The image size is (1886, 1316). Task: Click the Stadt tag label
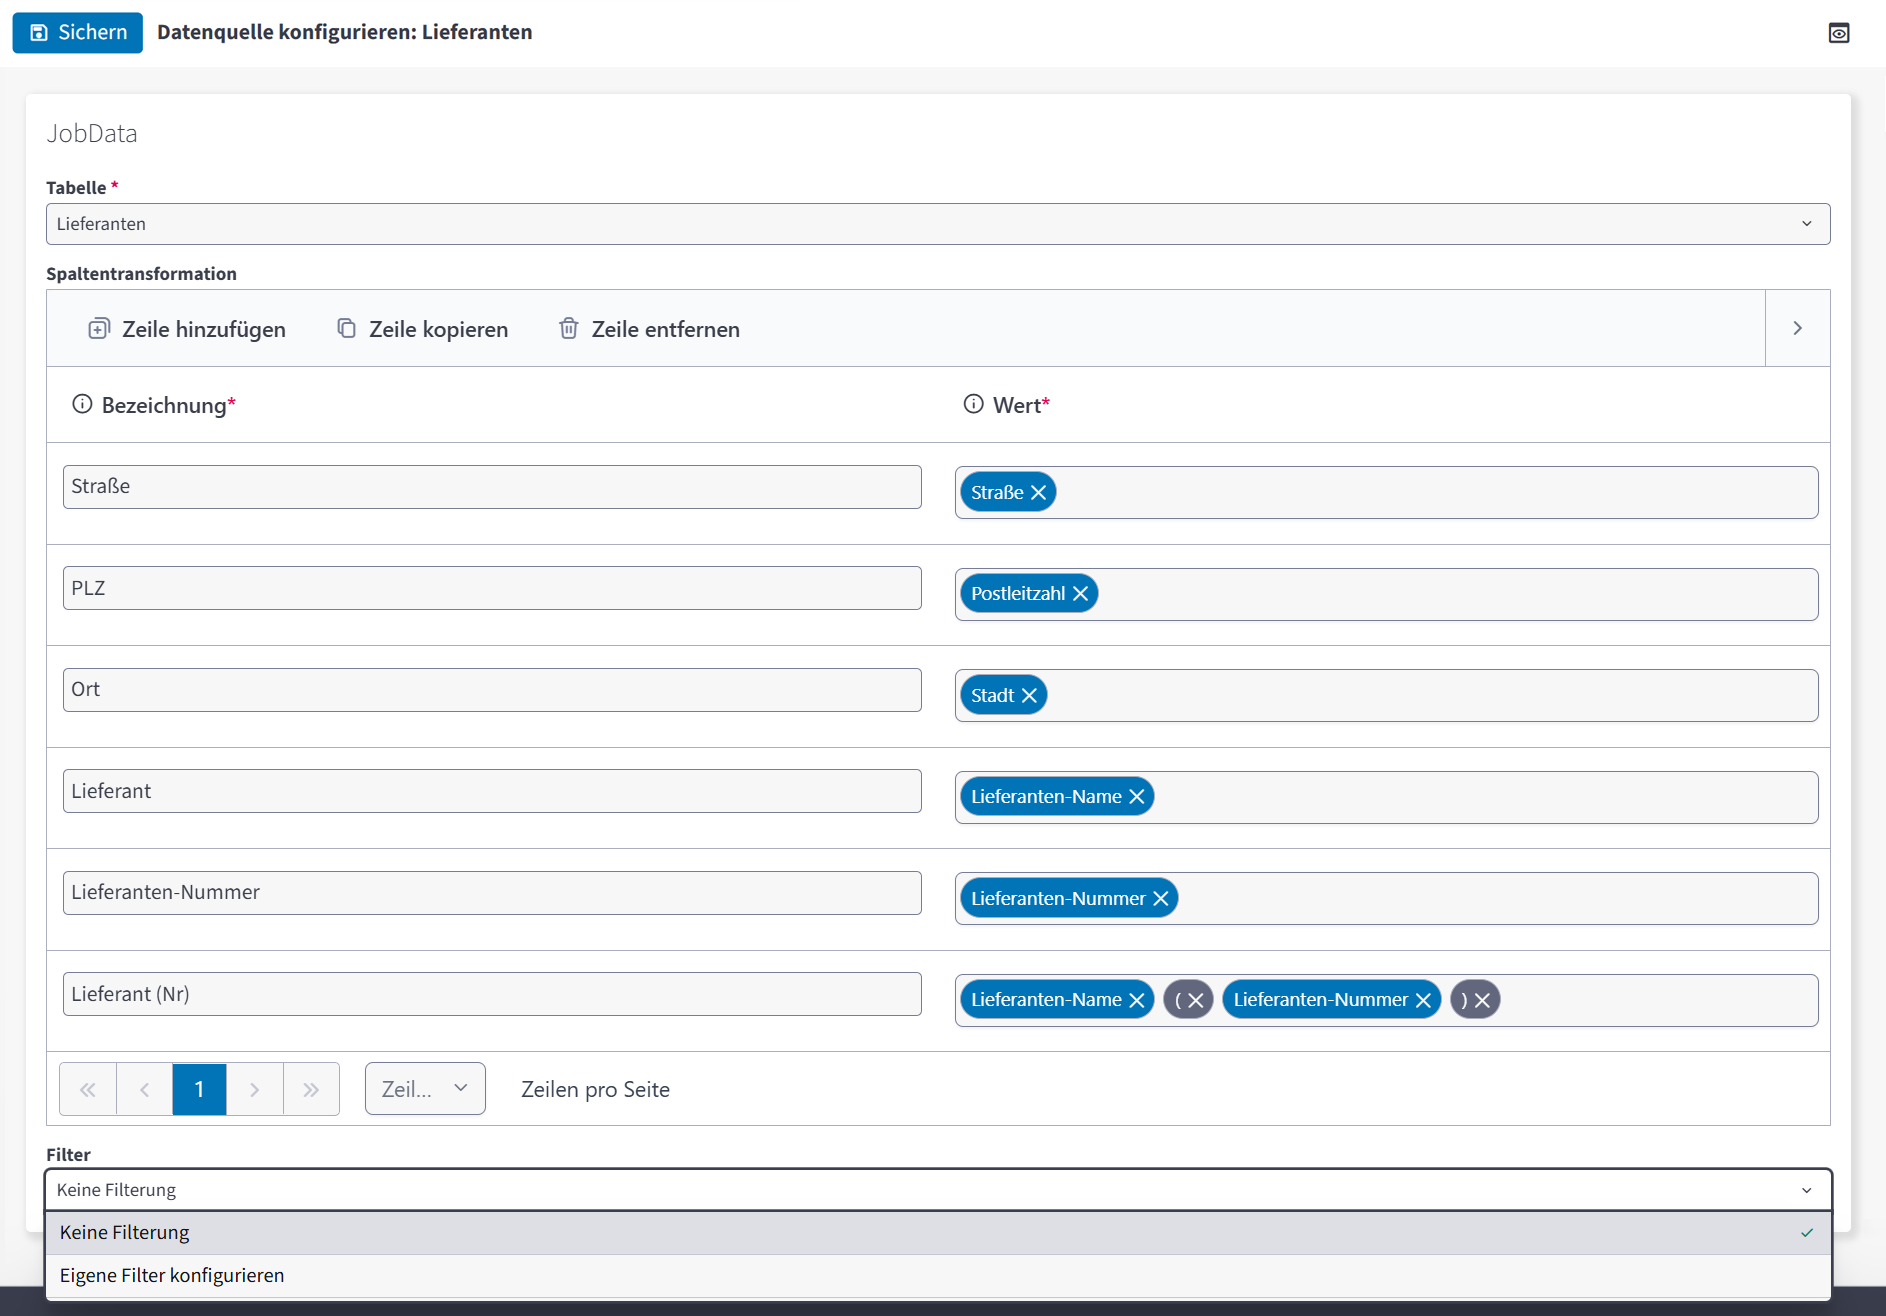pos(992,696)
